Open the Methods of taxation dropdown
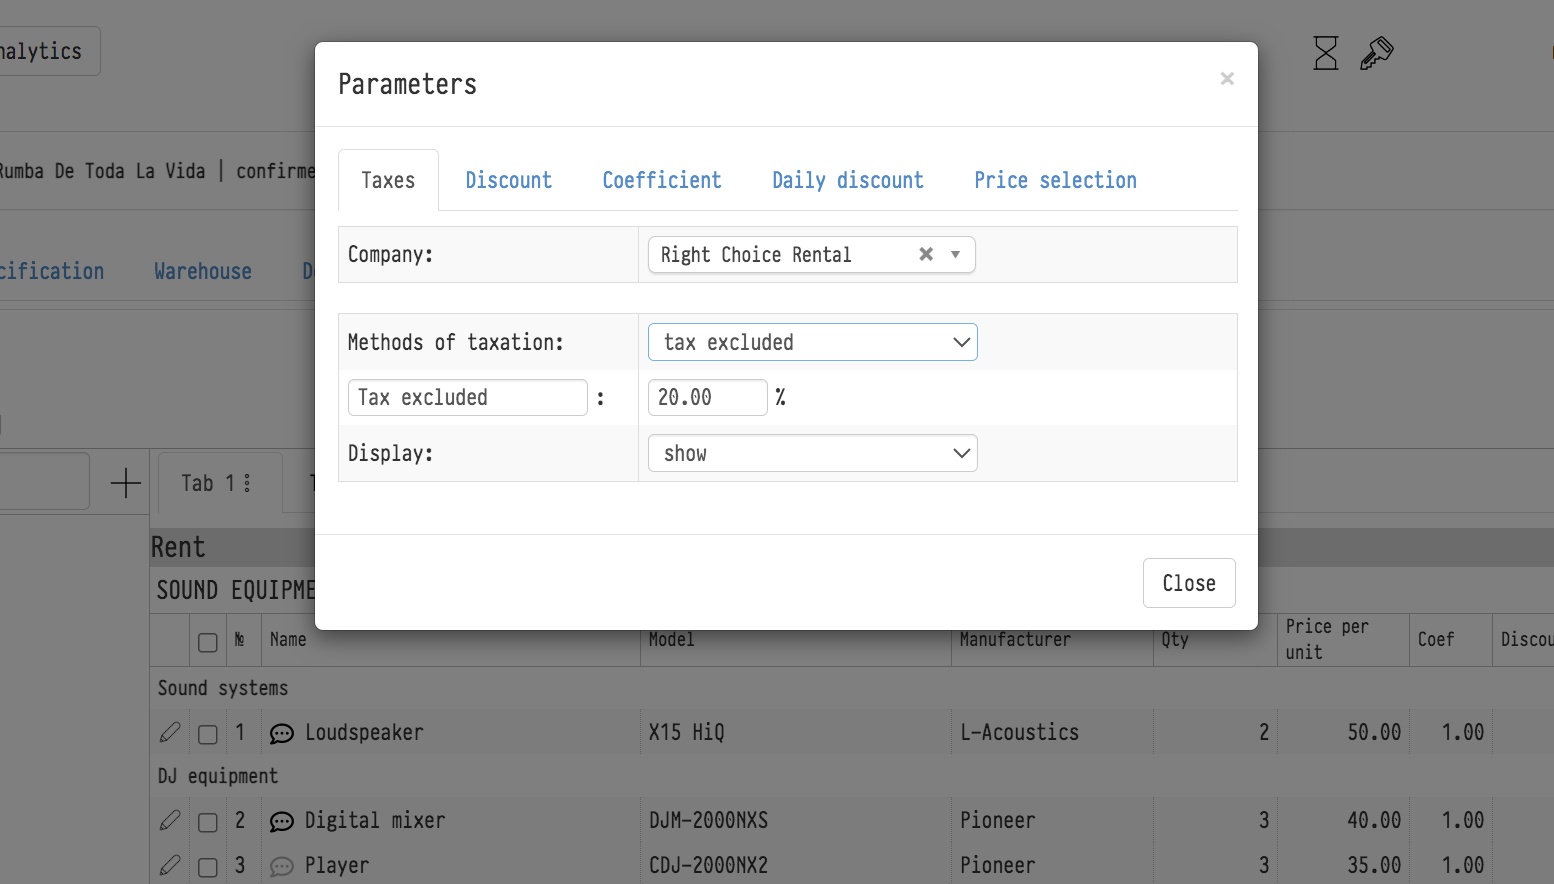Screen dimensions: 1554x884 pyautogui.click(x=812, y=342)
